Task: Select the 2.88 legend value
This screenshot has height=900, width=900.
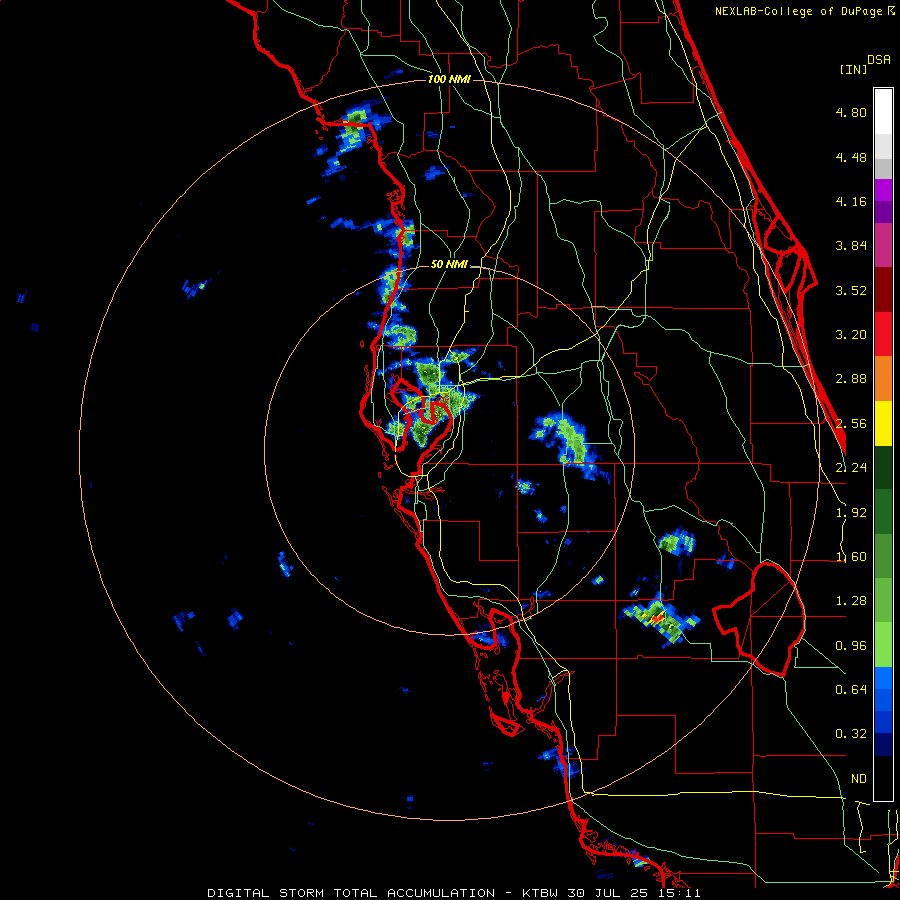Action: click(851, 379)
